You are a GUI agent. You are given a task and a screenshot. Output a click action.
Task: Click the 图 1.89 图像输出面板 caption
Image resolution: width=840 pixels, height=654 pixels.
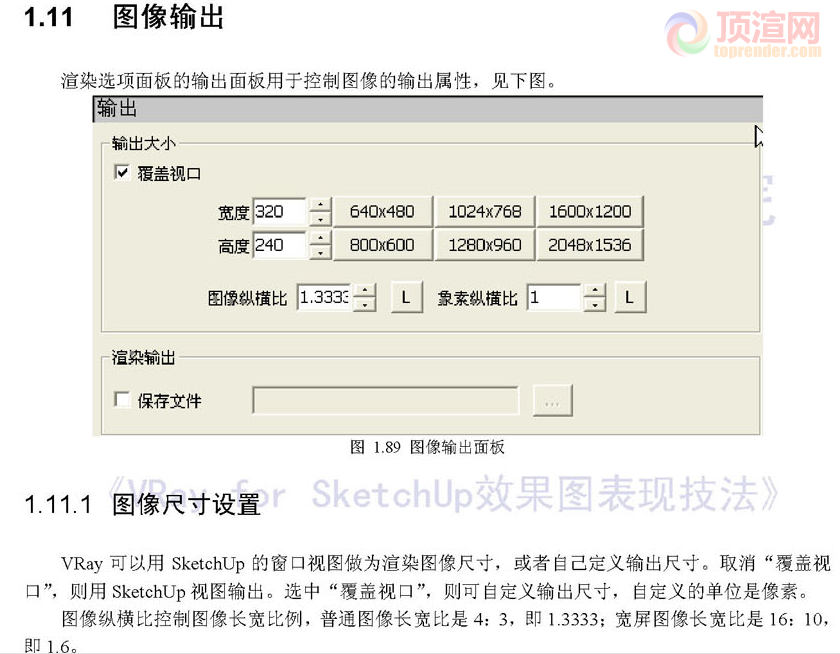[428, 447]
